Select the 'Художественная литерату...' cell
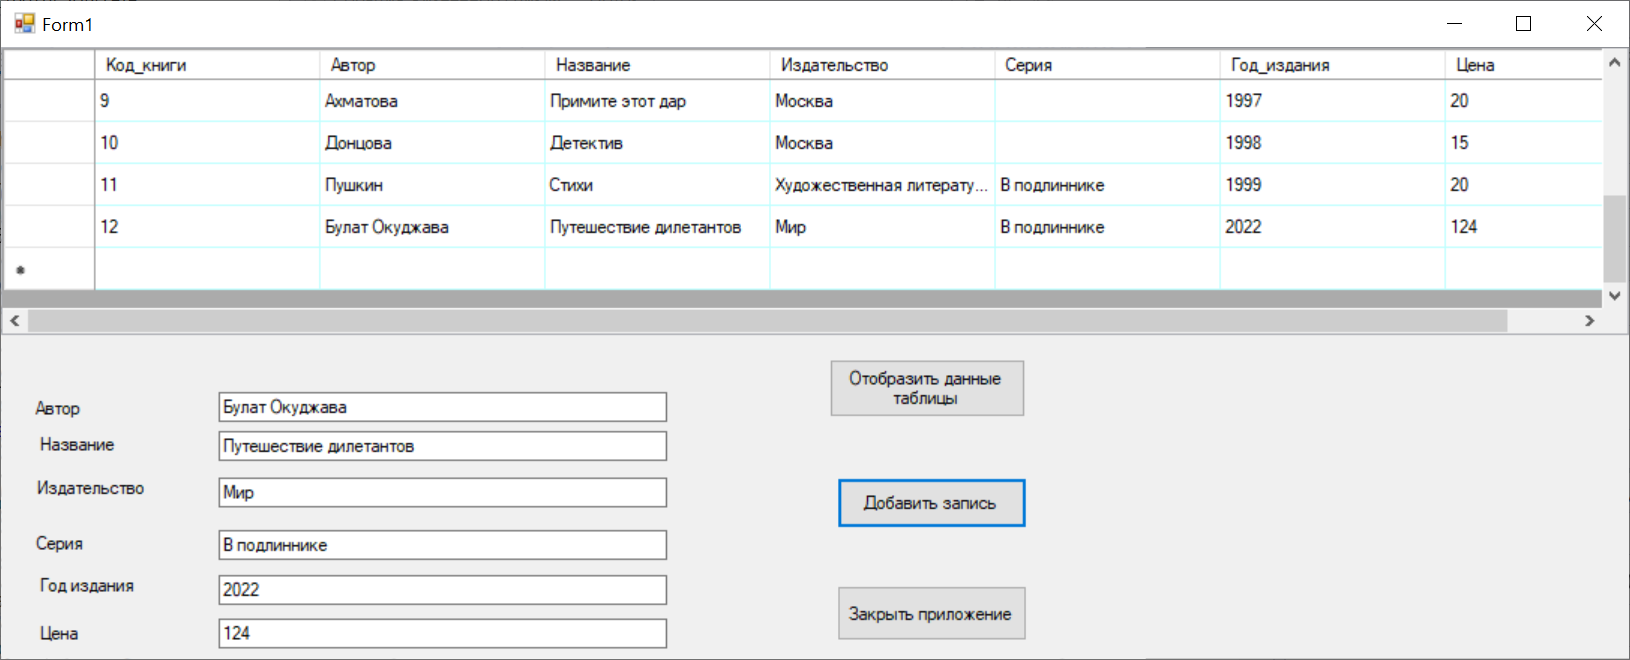 pyautogui.click(x=881, y=185)
